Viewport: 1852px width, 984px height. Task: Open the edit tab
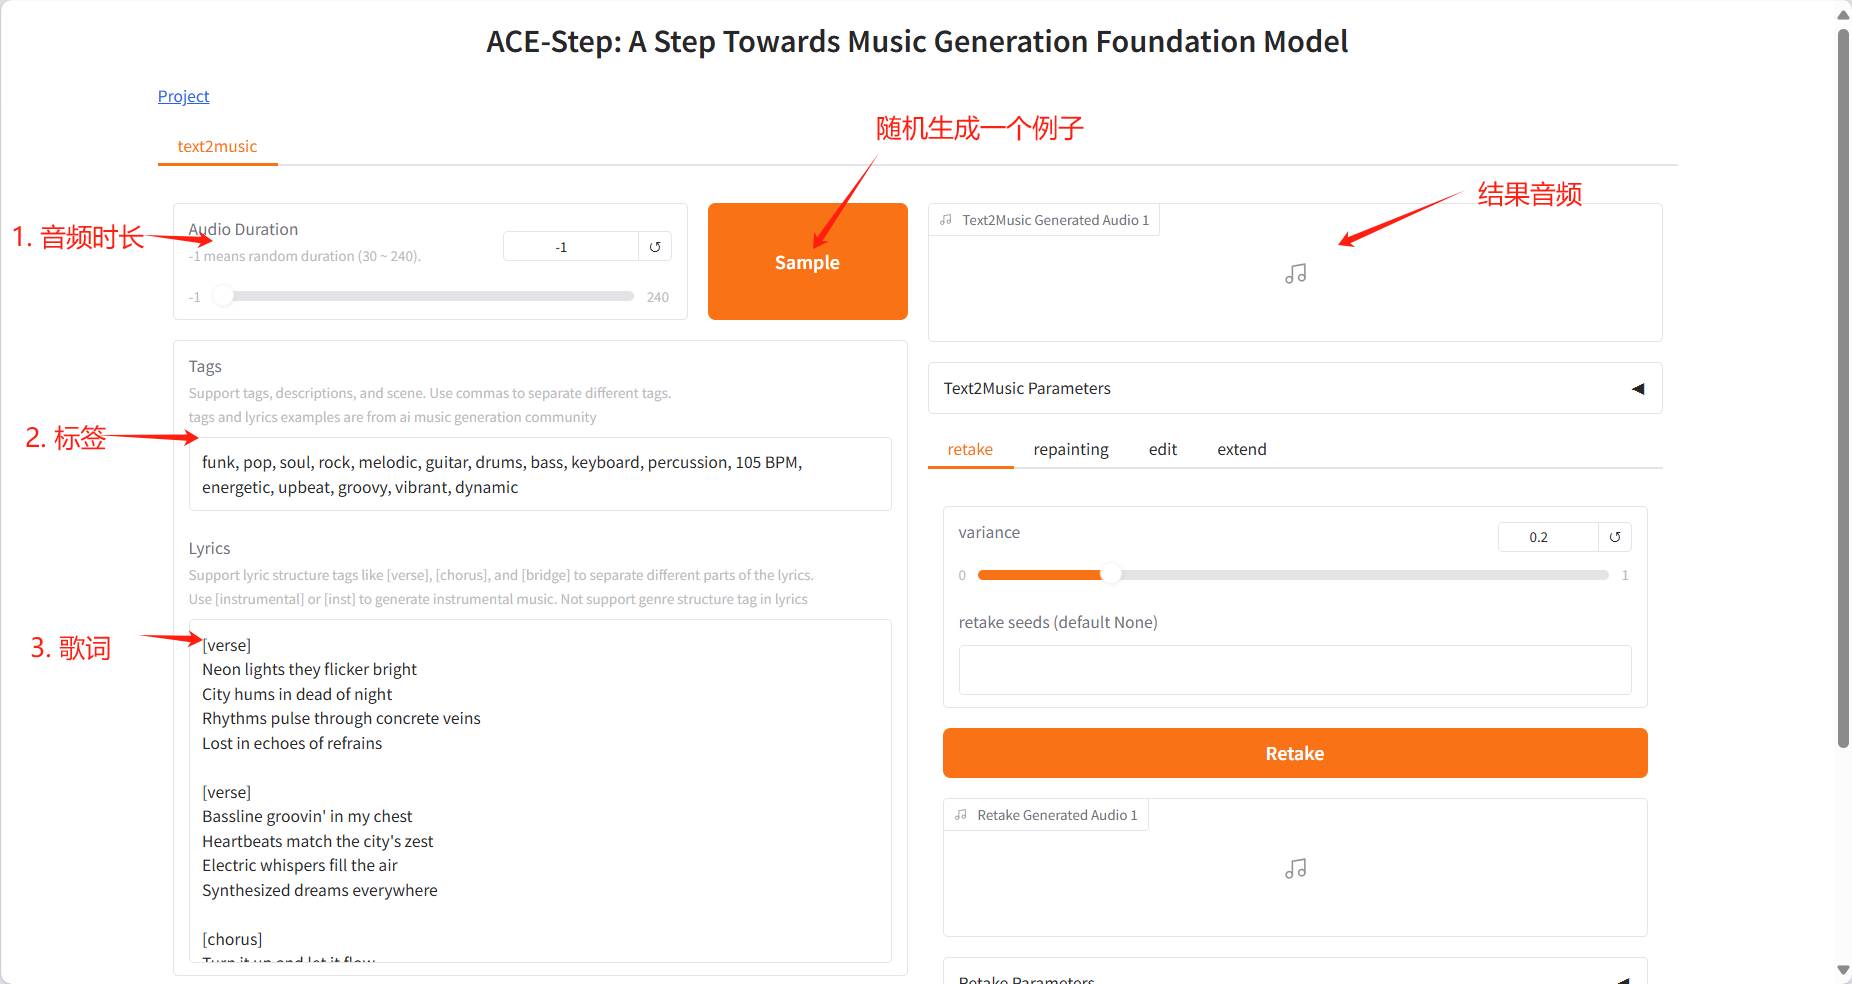coord(1162,450)
